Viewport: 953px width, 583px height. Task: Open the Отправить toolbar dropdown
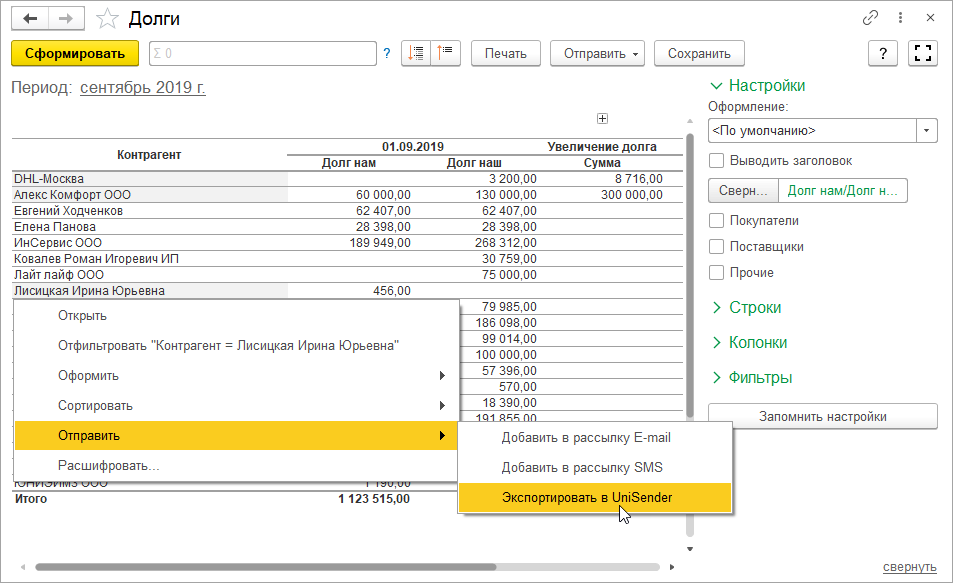click(601, 54)
